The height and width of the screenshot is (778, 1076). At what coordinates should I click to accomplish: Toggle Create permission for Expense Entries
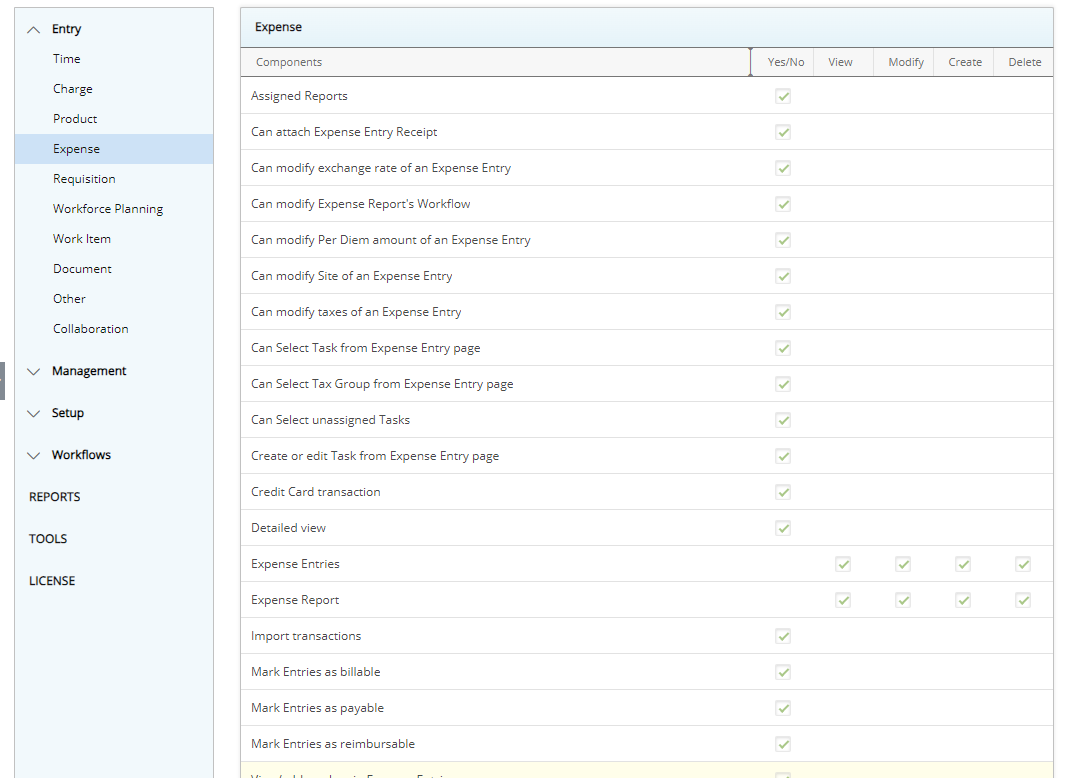pos(963,564)
